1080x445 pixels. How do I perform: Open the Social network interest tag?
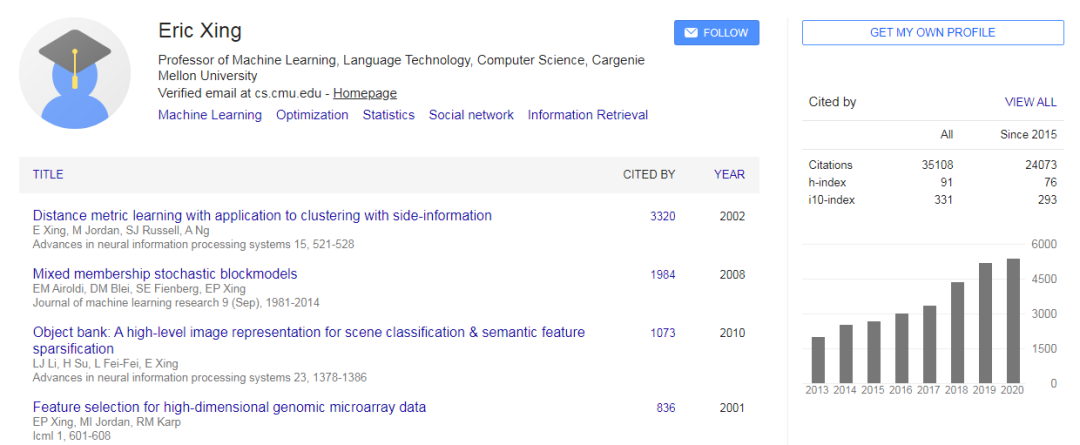tap(471, 115)
